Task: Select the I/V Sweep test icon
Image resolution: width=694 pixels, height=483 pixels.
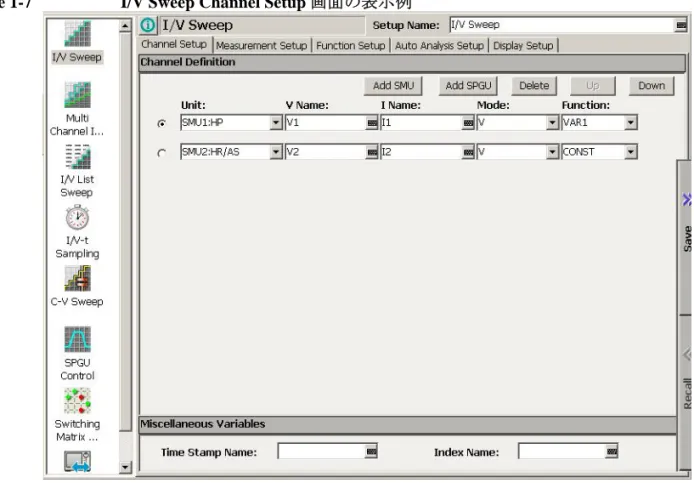Action: 77,33
